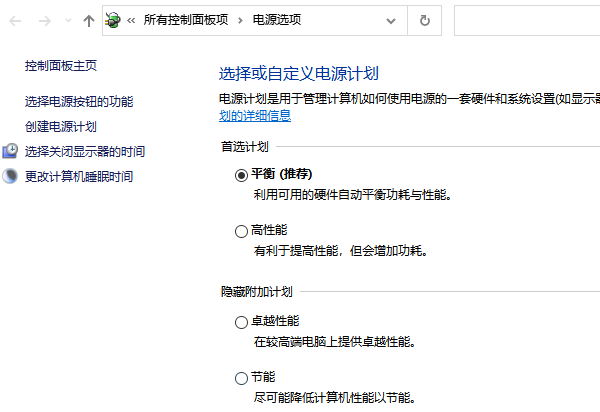This screenshot has width=600, height=412.
Task: Open 所有控制面板项 breadcrumb
Action: [186, 20]
